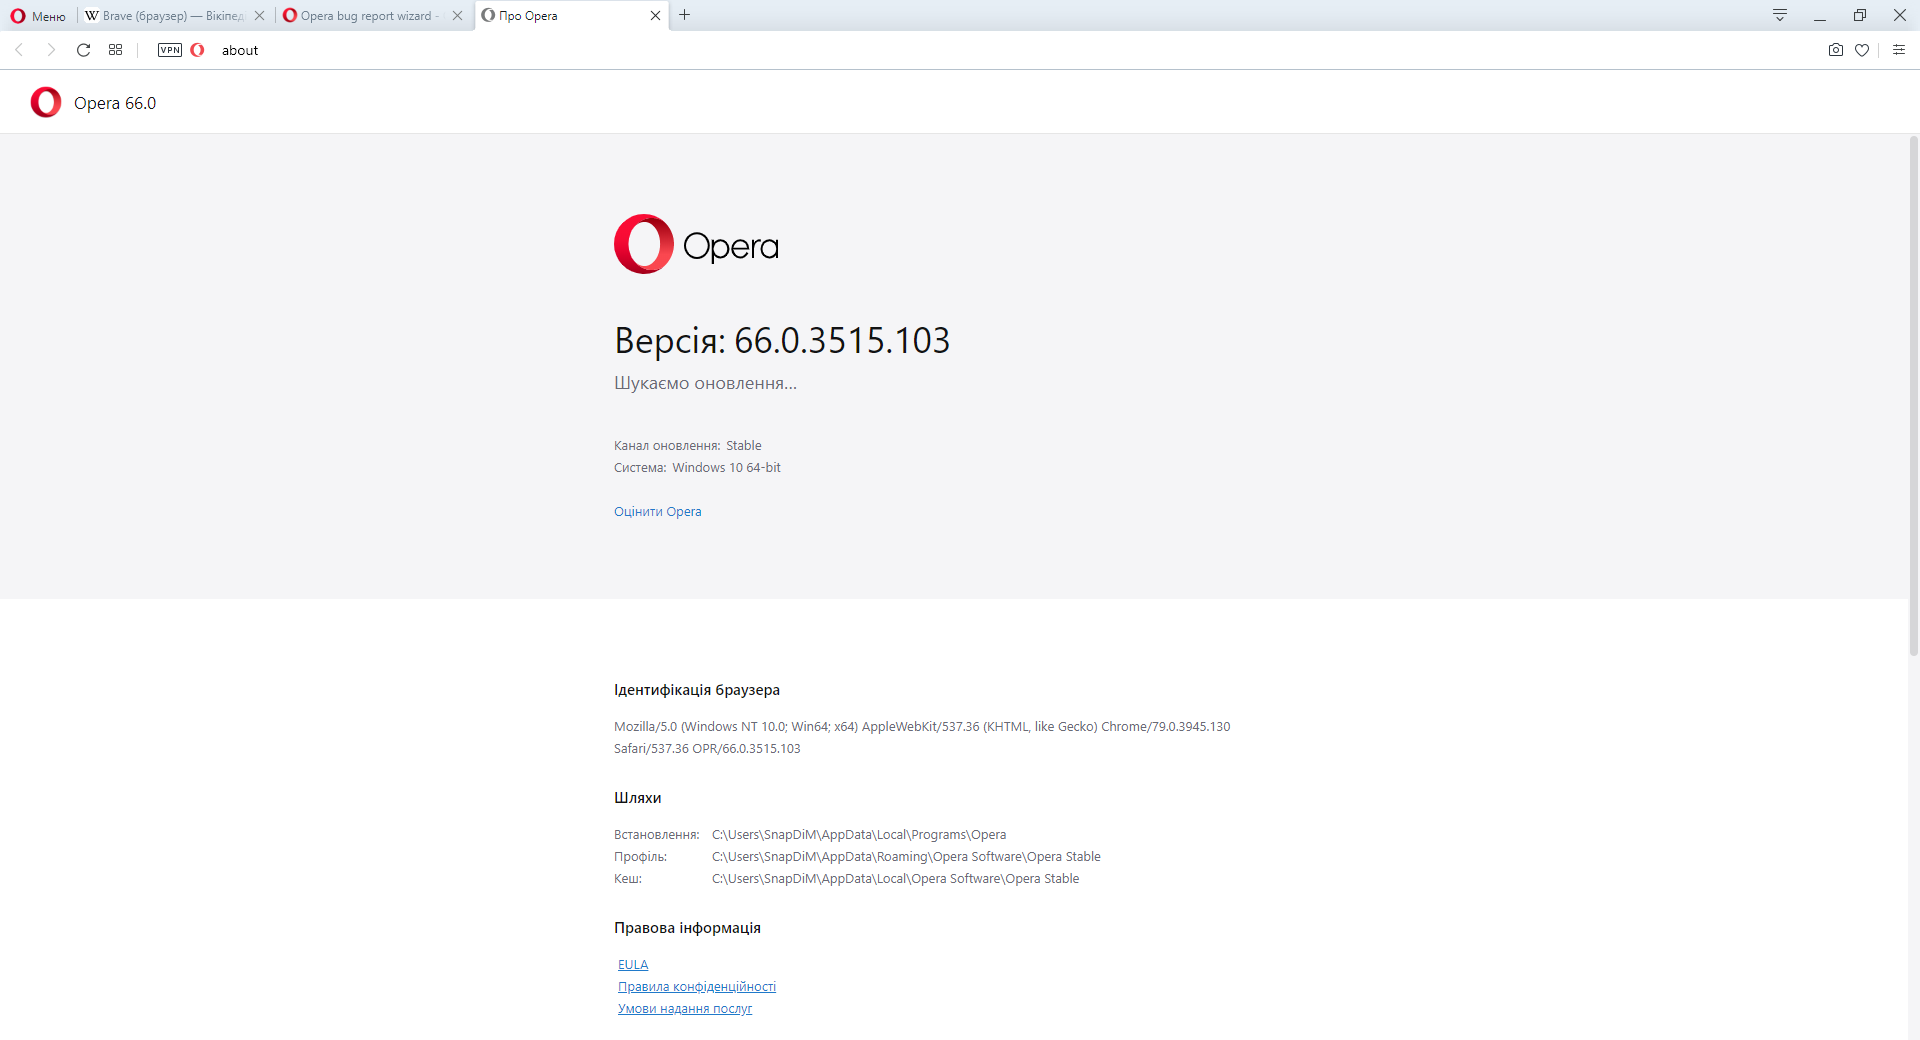Click the Встановлення install path
The width and height of the screenshot is (1920, 1040).
859,835
